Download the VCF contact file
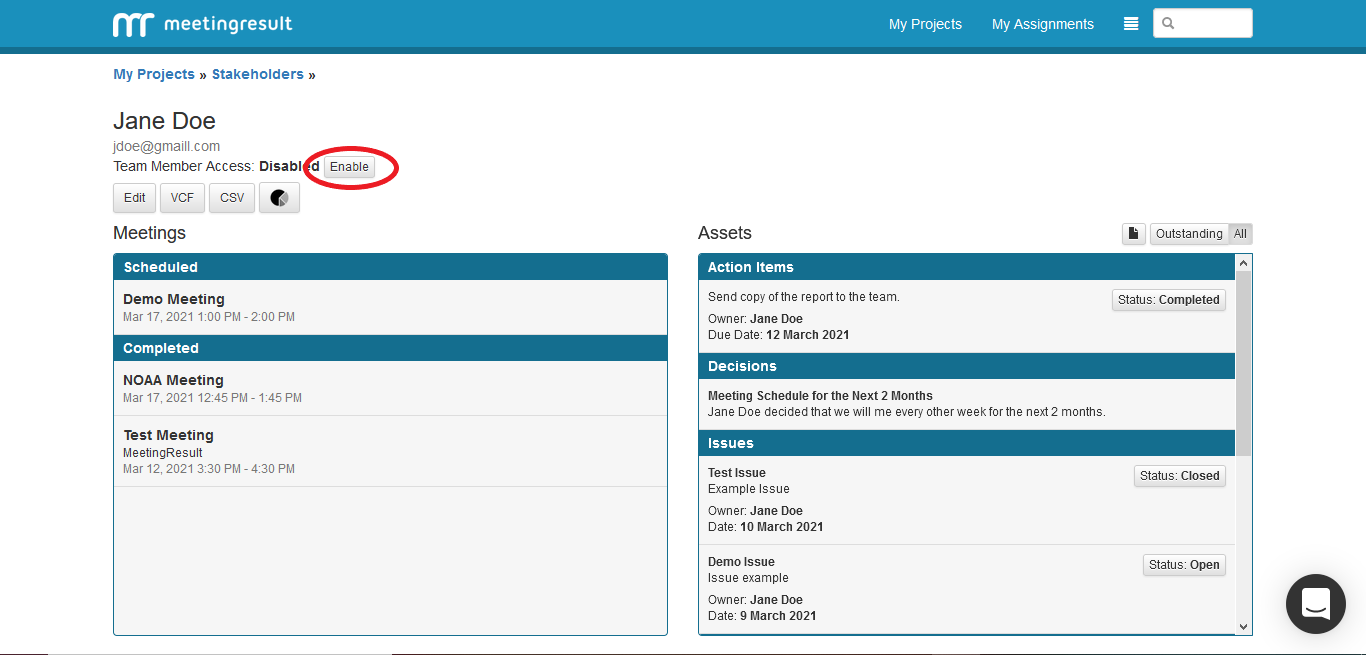The image size is (1366, 655). pyautogui.click(x=182, y=198)
